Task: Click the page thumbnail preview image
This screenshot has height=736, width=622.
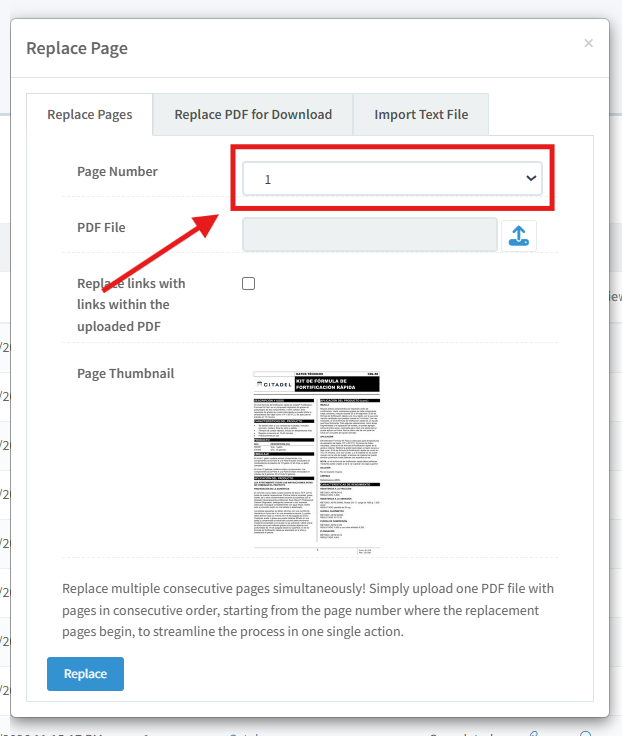Action: coord(317,462)
